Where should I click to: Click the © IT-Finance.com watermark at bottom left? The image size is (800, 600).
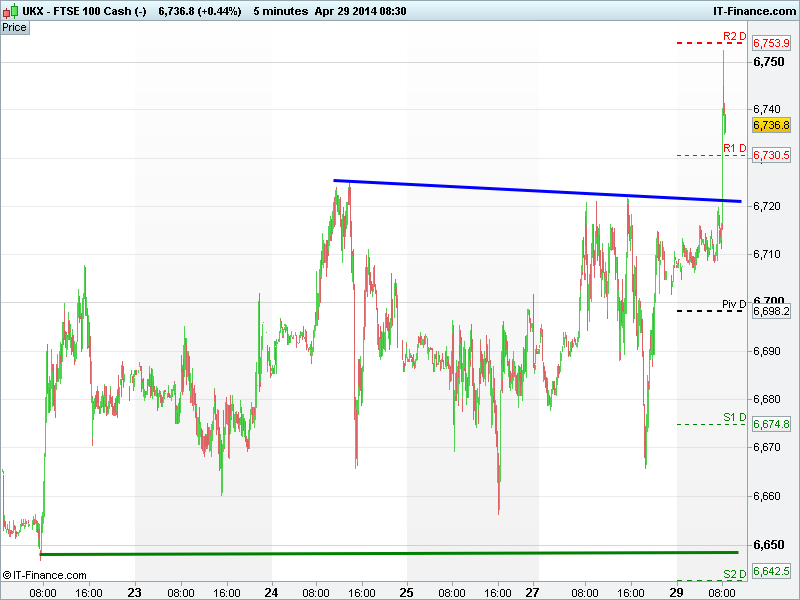[45, 575]
